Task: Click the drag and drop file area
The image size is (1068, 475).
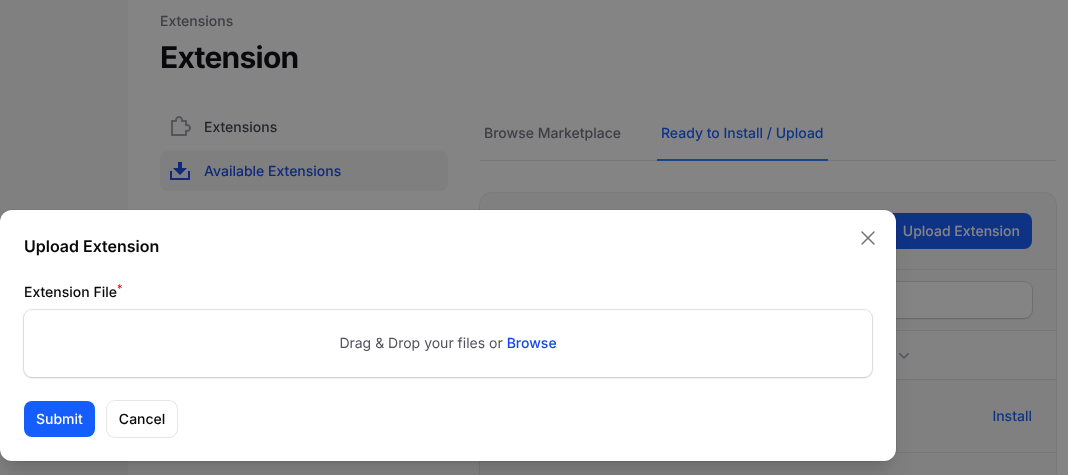Action: pos(447,343)
